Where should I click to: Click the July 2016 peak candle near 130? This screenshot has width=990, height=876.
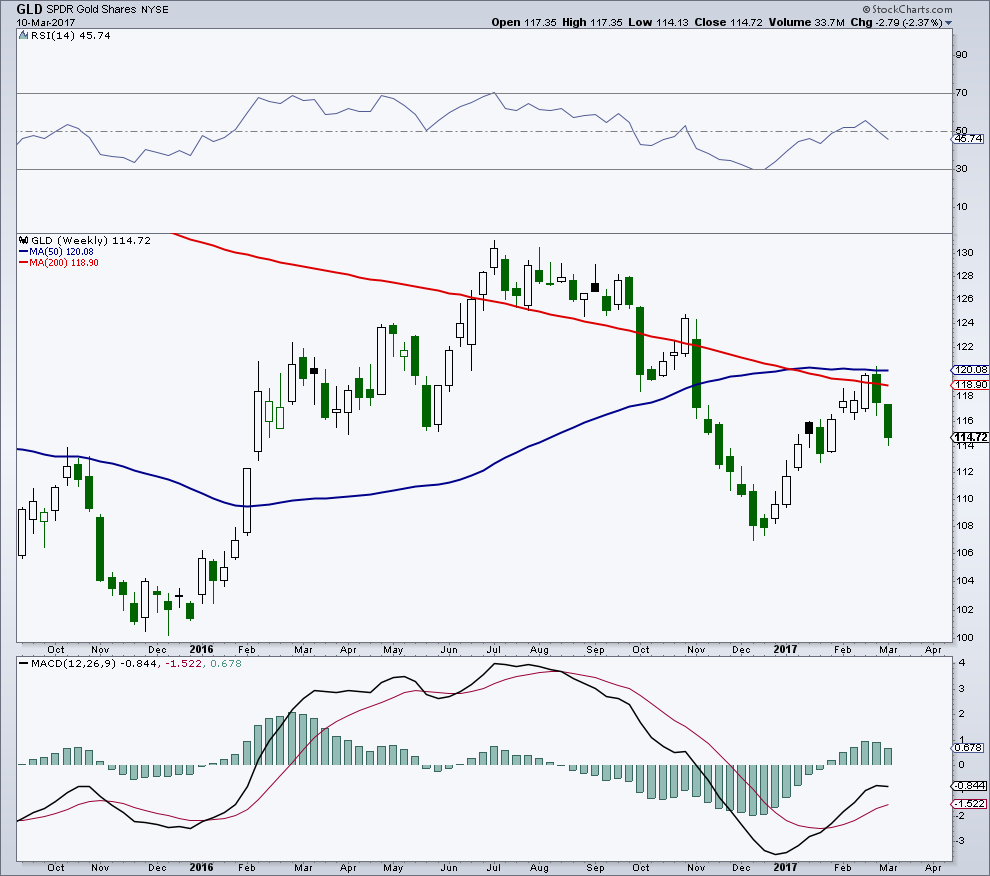(494, 256)
